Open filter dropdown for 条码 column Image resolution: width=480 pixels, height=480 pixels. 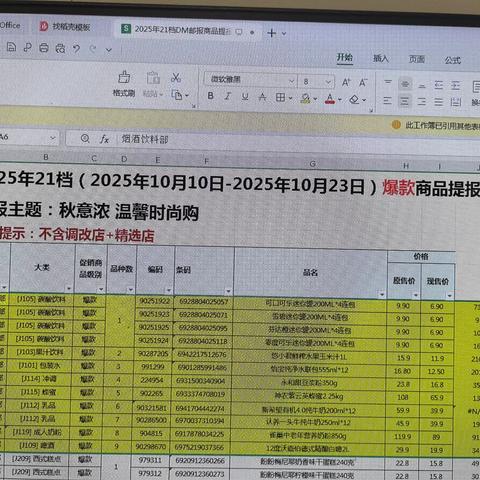coord(228,291)
